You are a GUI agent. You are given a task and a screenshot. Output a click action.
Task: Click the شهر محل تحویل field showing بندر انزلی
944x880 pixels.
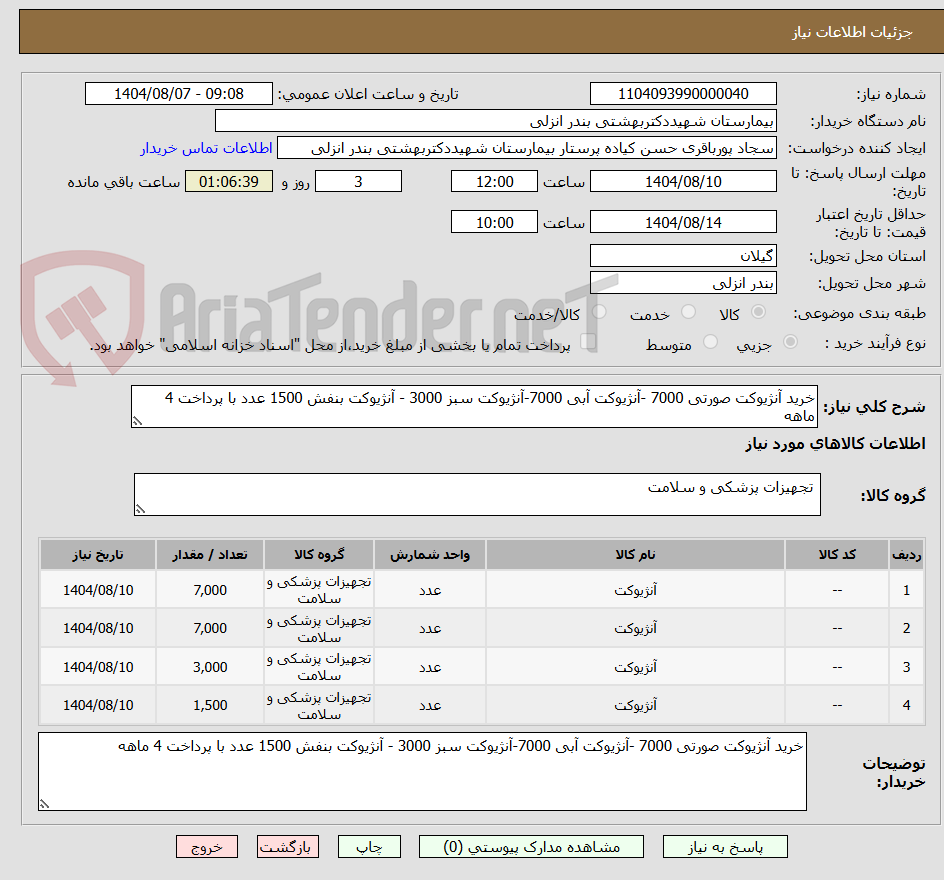coord(683,282)
